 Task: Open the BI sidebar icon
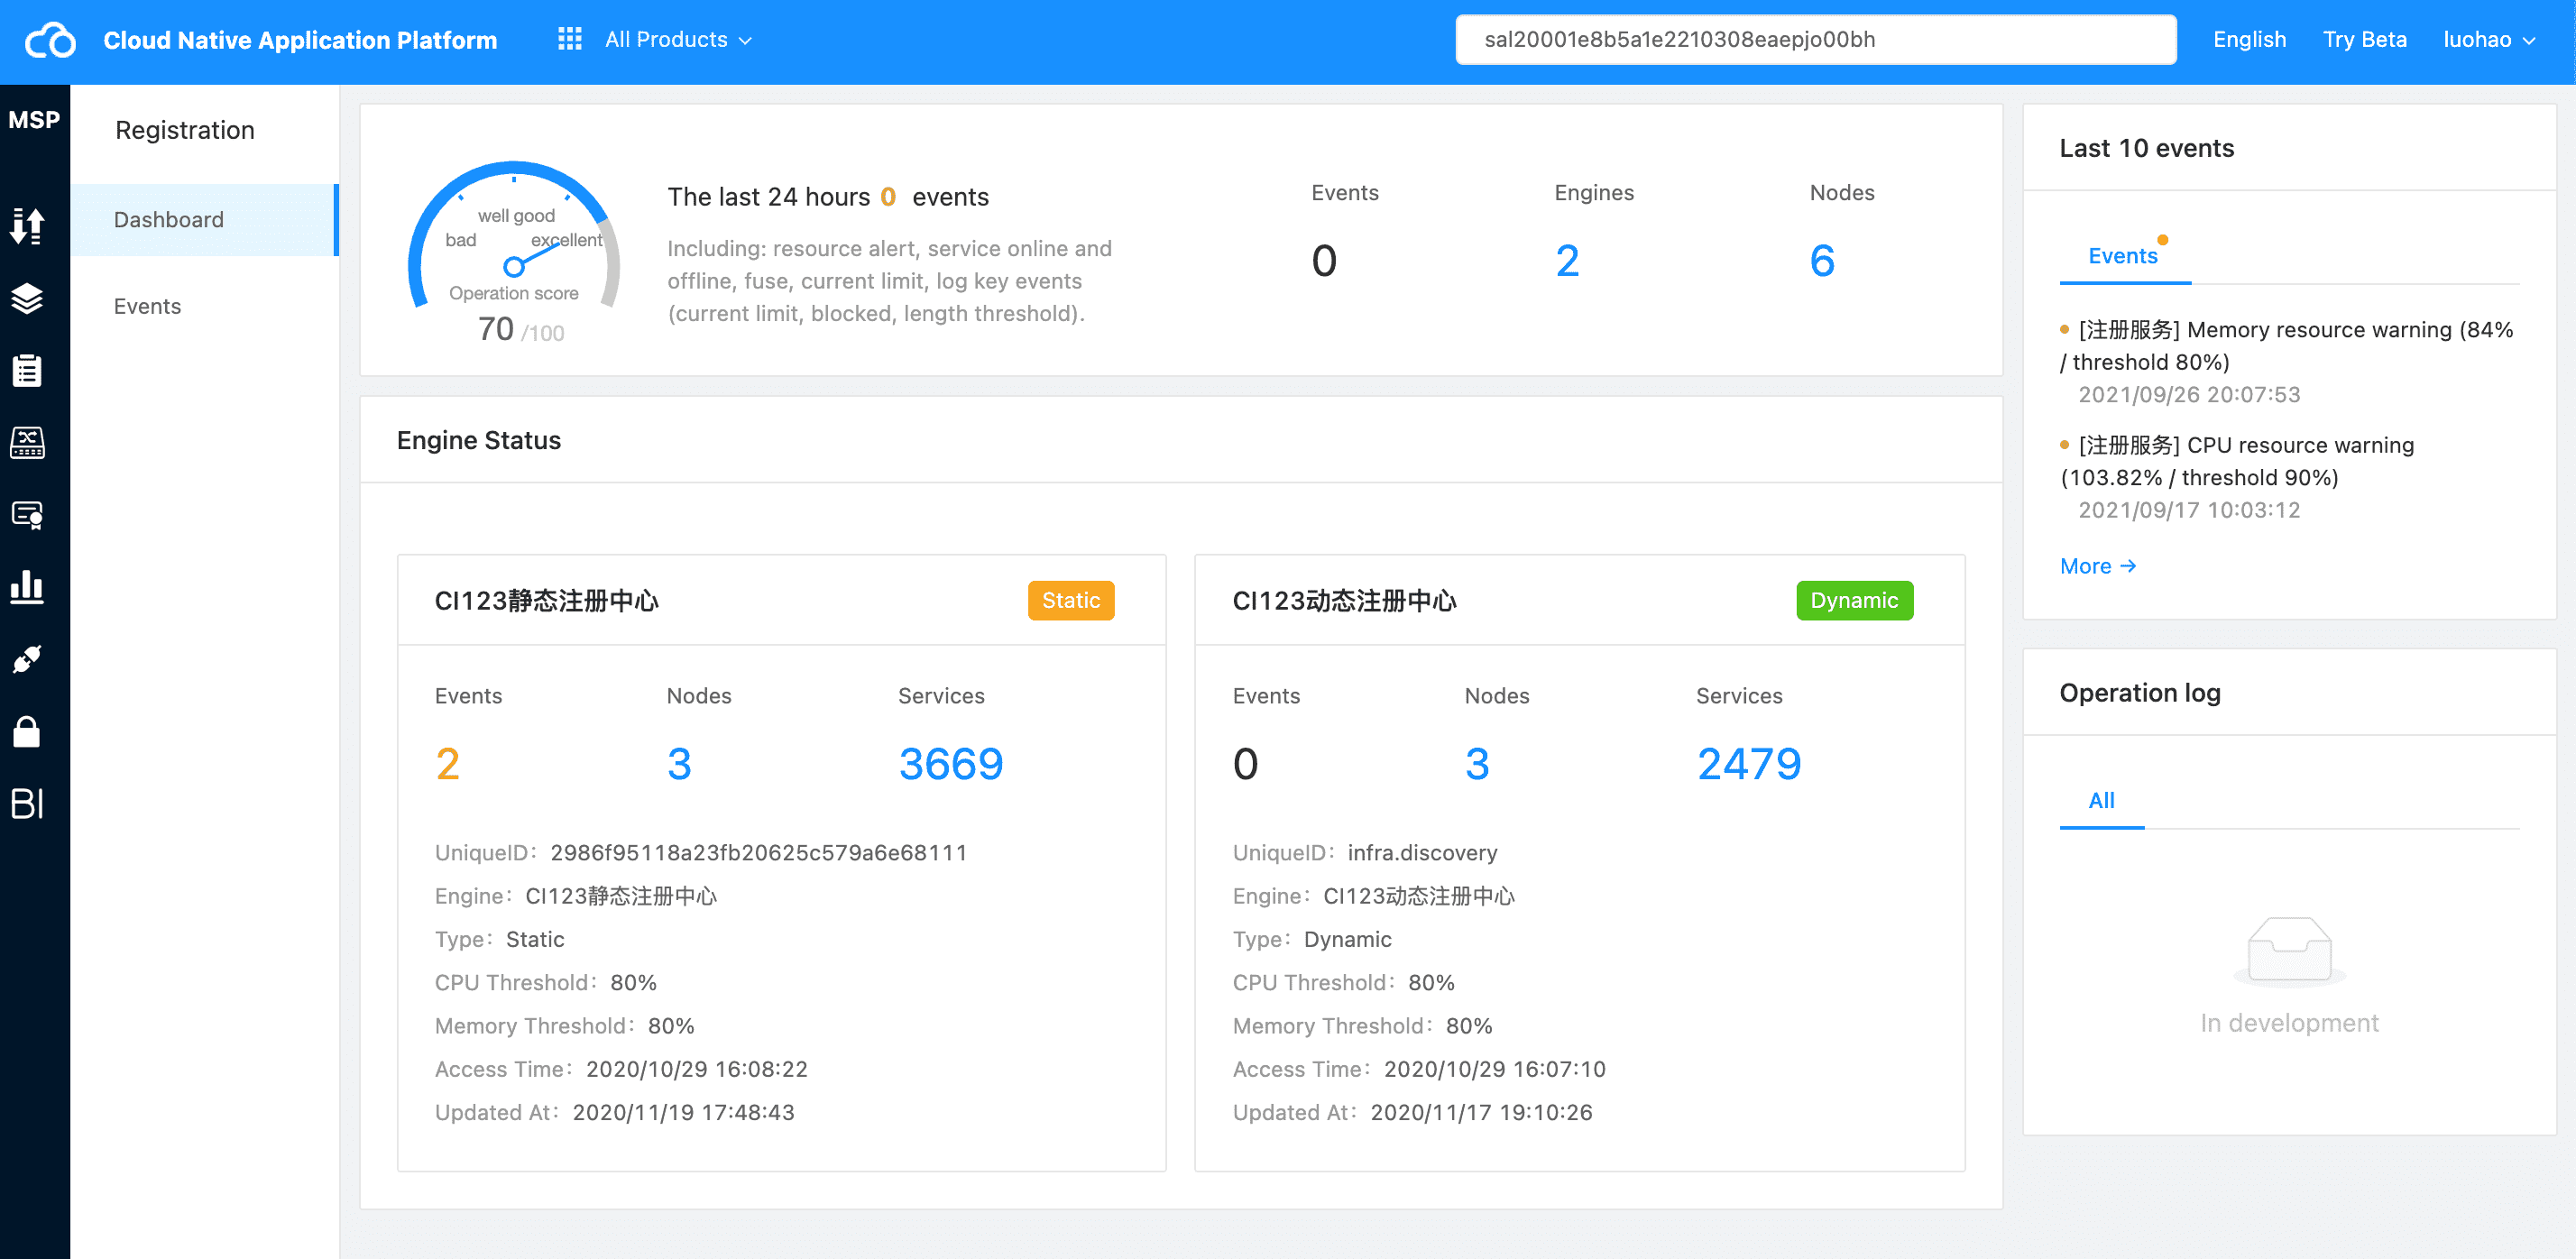coord(27,803)
